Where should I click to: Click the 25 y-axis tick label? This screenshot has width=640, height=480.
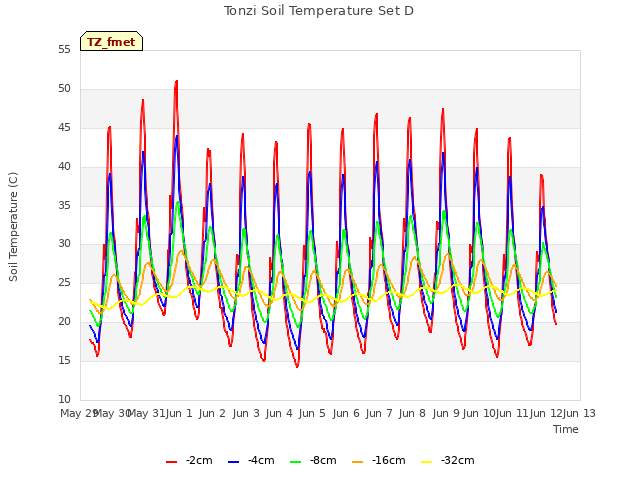point(64,282)
